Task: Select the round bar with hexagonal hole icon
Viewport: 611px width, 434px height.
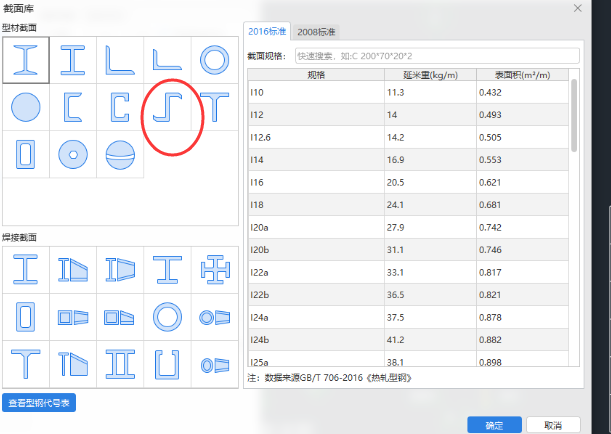Action: click(73, 154)
